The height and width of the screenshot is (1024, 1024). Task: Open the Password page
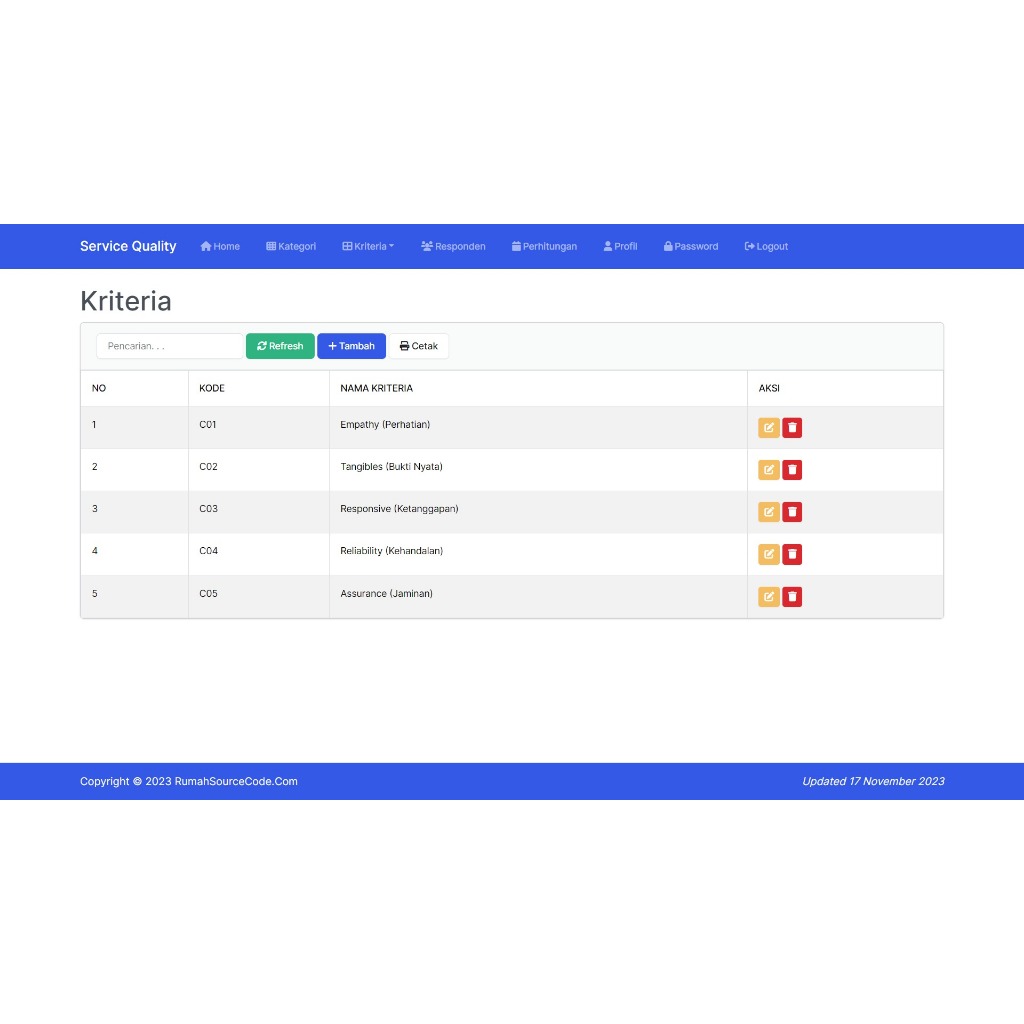(x=691, y=246)
